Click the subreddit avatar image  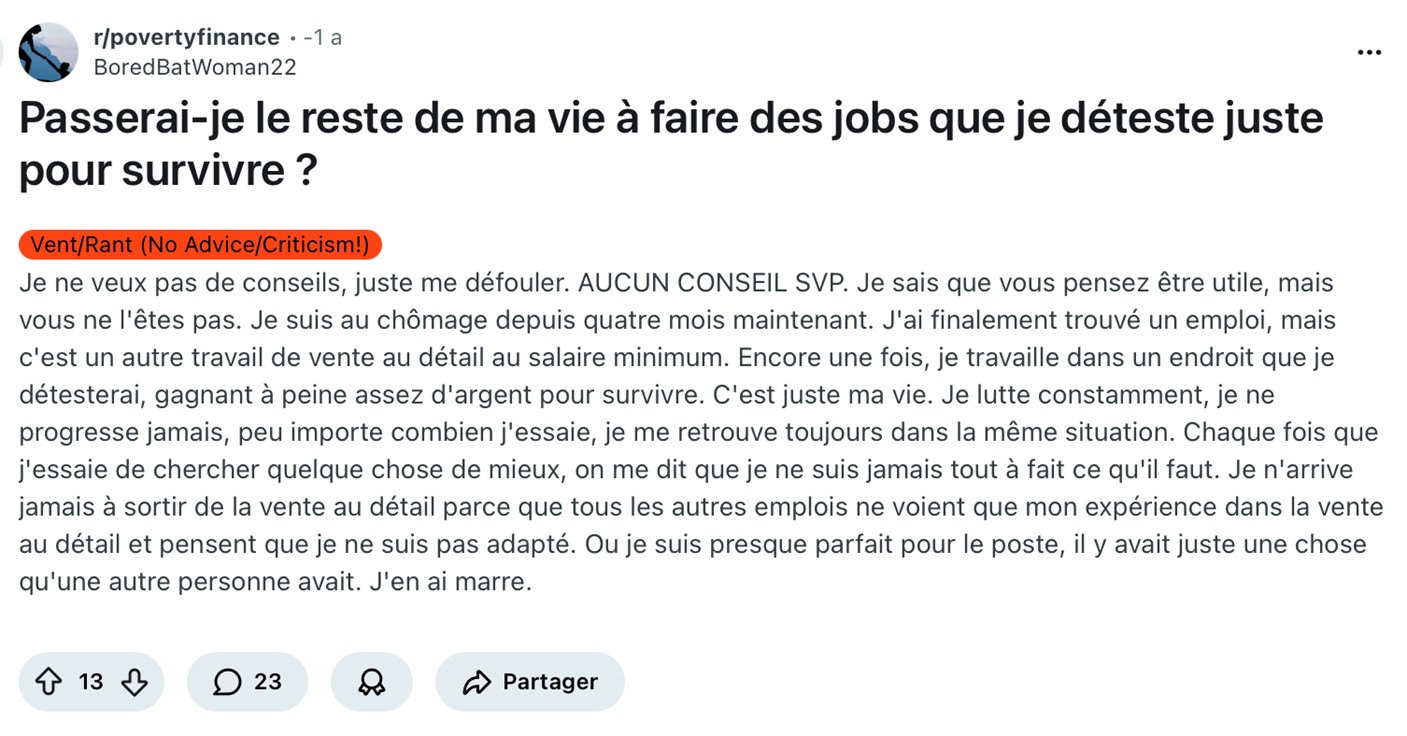pos(48,52)
